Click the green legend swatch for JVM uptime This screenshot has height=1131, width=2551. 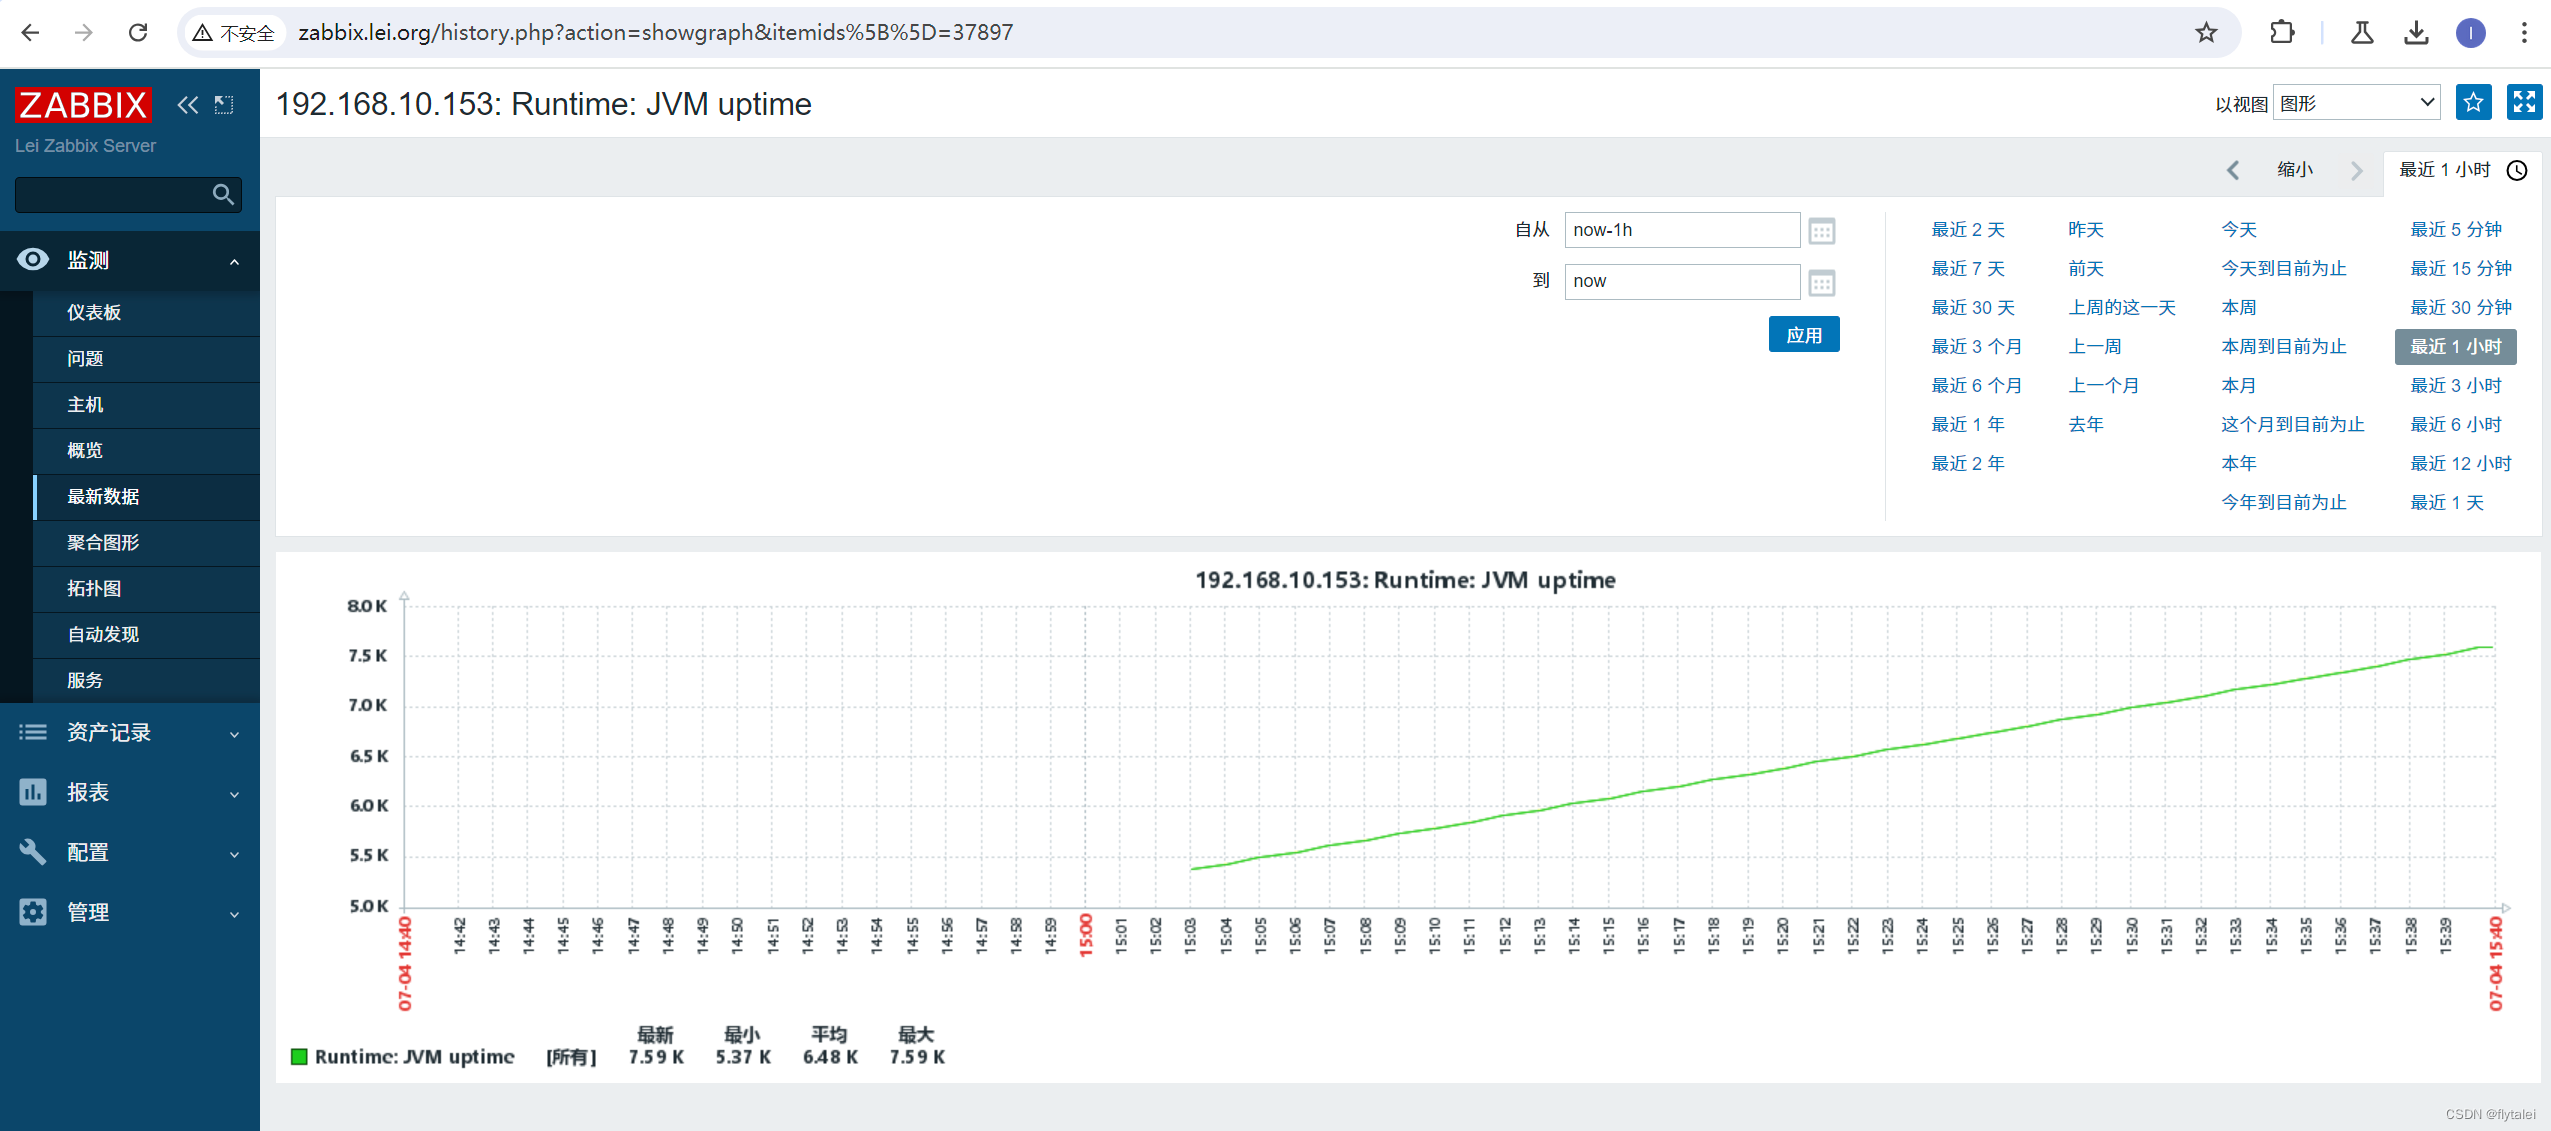click(299, 1056)
